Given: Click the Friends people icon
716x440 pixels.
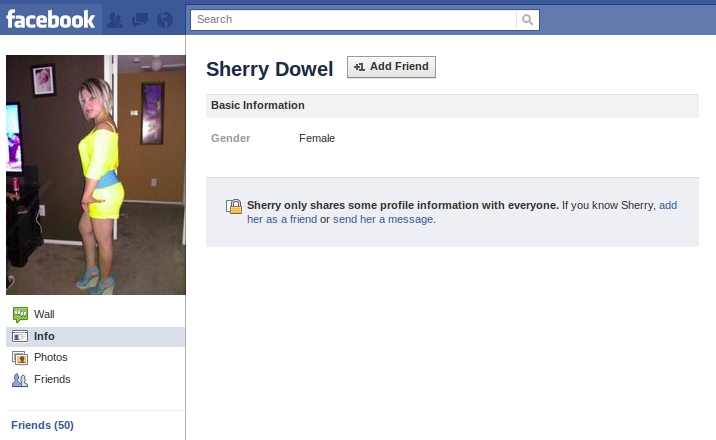Looking at the screenshot, I should coord(20,380).
